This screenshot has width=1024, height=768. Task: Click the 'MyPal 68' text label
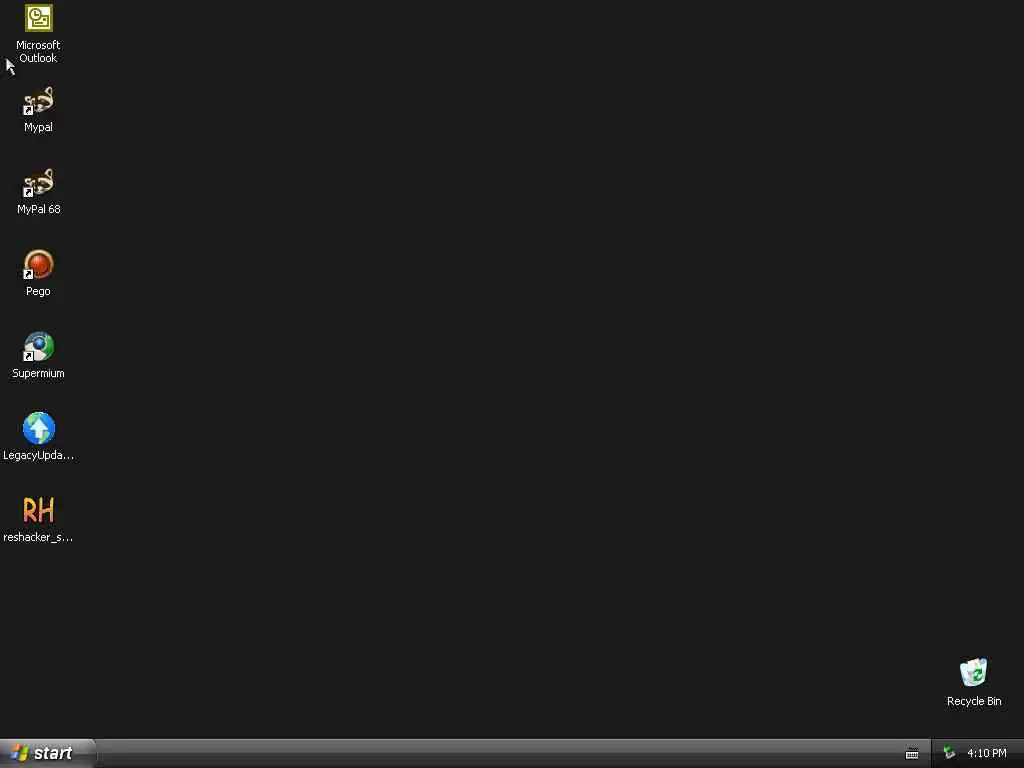39,209
